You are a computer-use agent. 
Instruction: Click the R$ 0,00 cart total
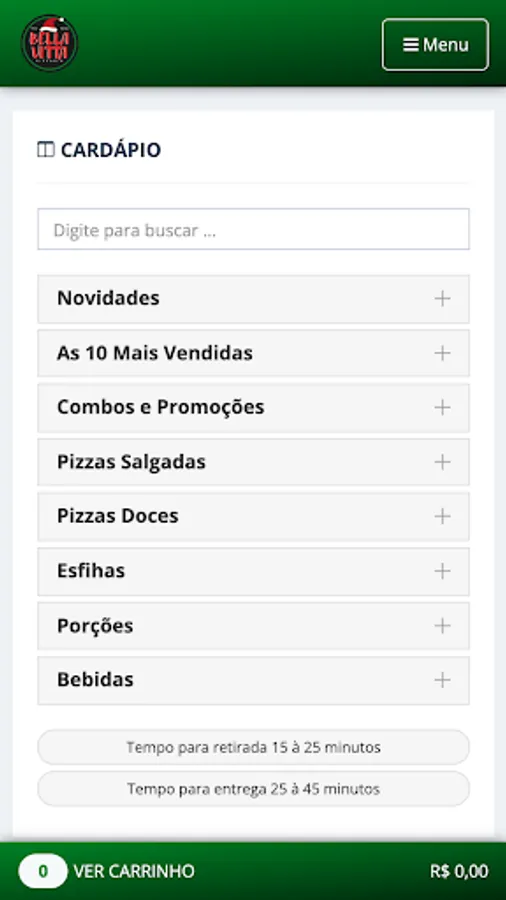point(459,871)
